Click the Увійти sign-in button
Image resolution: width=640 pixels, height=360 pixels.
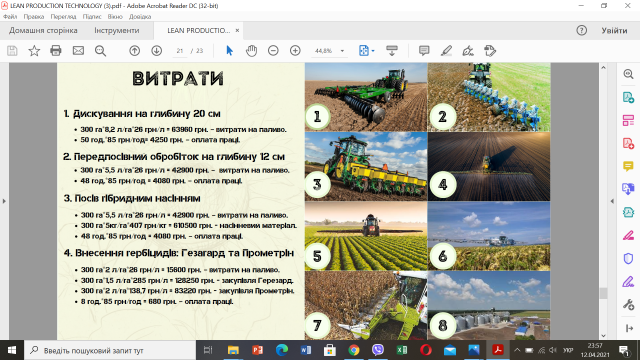(614, 31)
